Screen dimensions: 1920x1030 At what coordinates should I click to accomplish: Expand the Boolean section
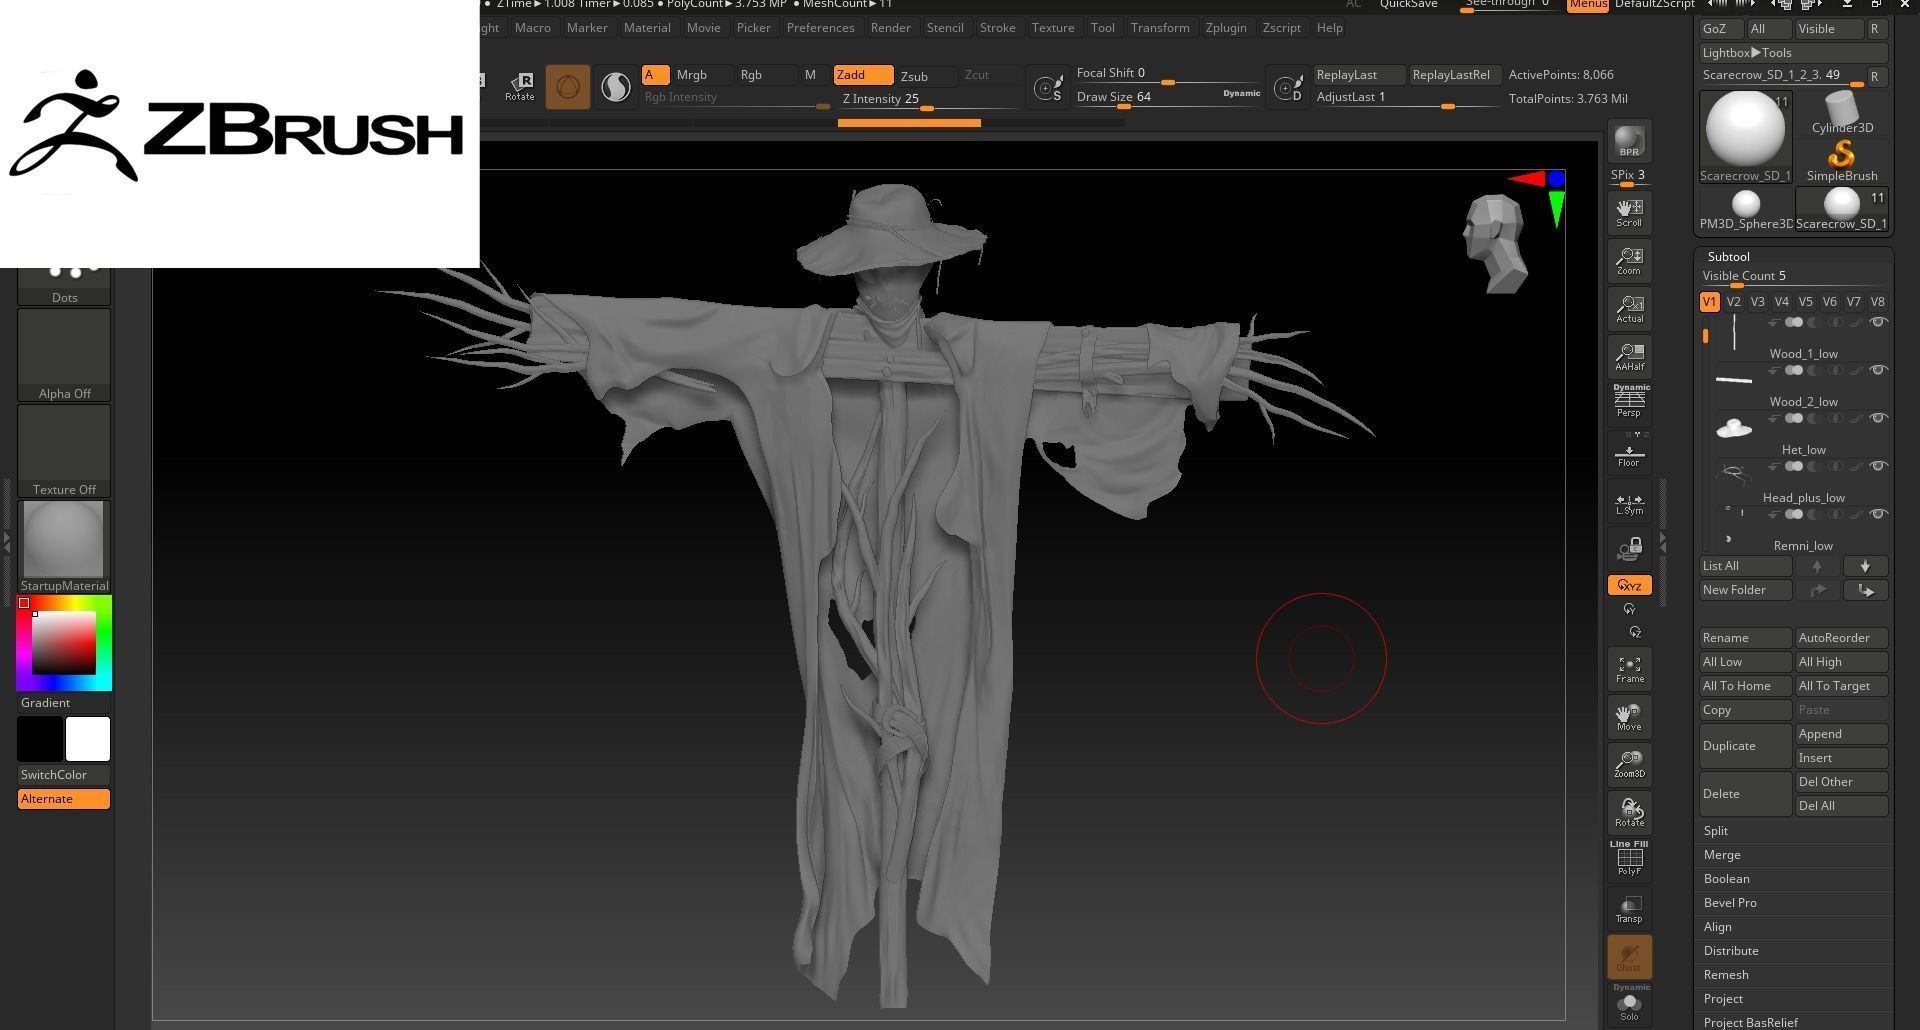pyautogui.click(x=1726, y=879)
